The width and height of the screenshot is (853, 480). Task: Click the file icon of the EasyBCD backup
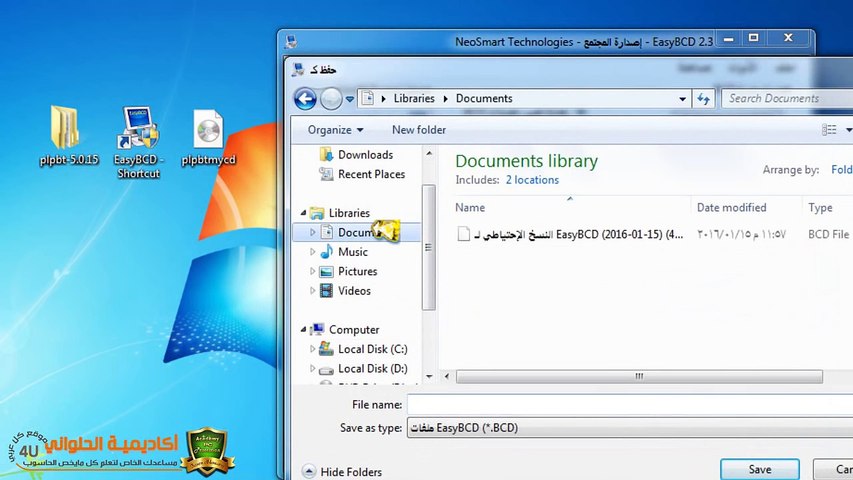pyautogui.click(x=463, y=234)
